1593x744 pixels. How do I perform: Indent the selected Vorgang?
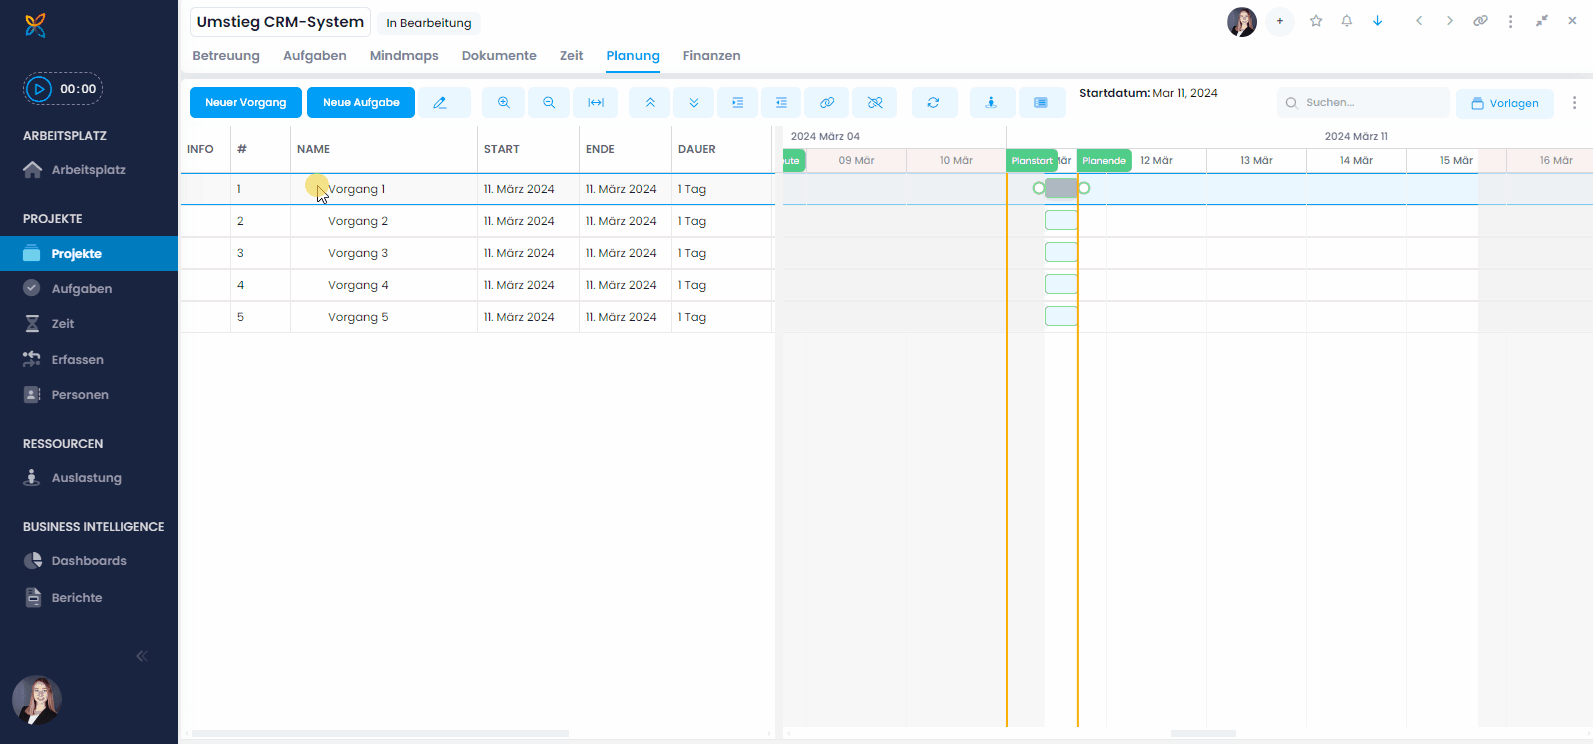click(738, 102)
